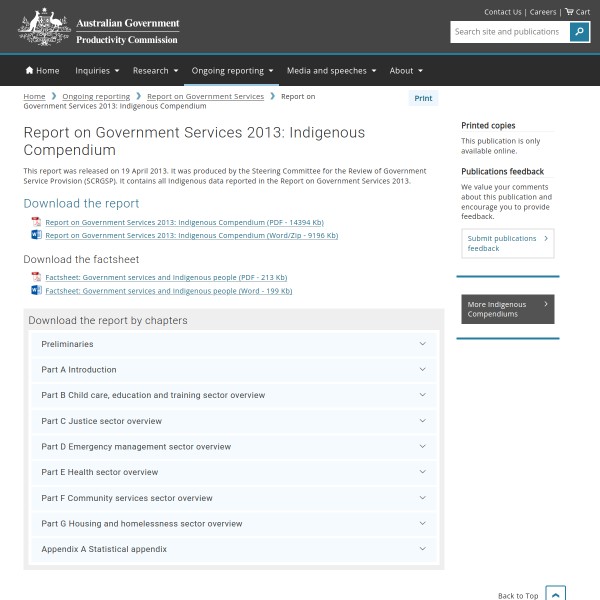Expand Appendix A Statistical appendix
This screenshot has width=600, height=600.
point(235,549)
